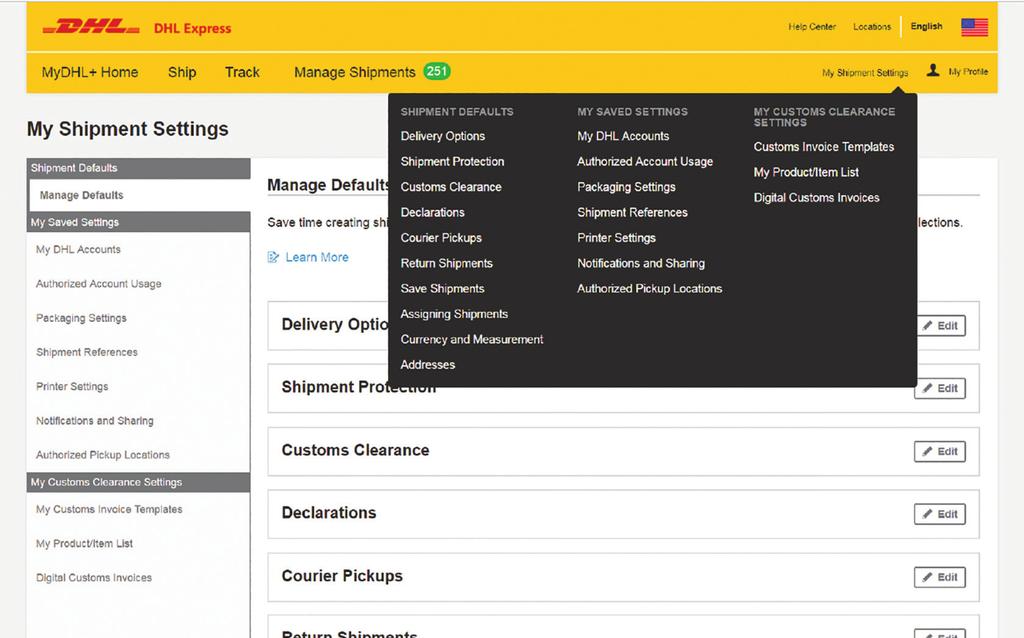The width and height of the screenshot is (1024, 638).
Task: Edit the Customs Clearance section
Action: pyautogui.click(x=940, y=451)
